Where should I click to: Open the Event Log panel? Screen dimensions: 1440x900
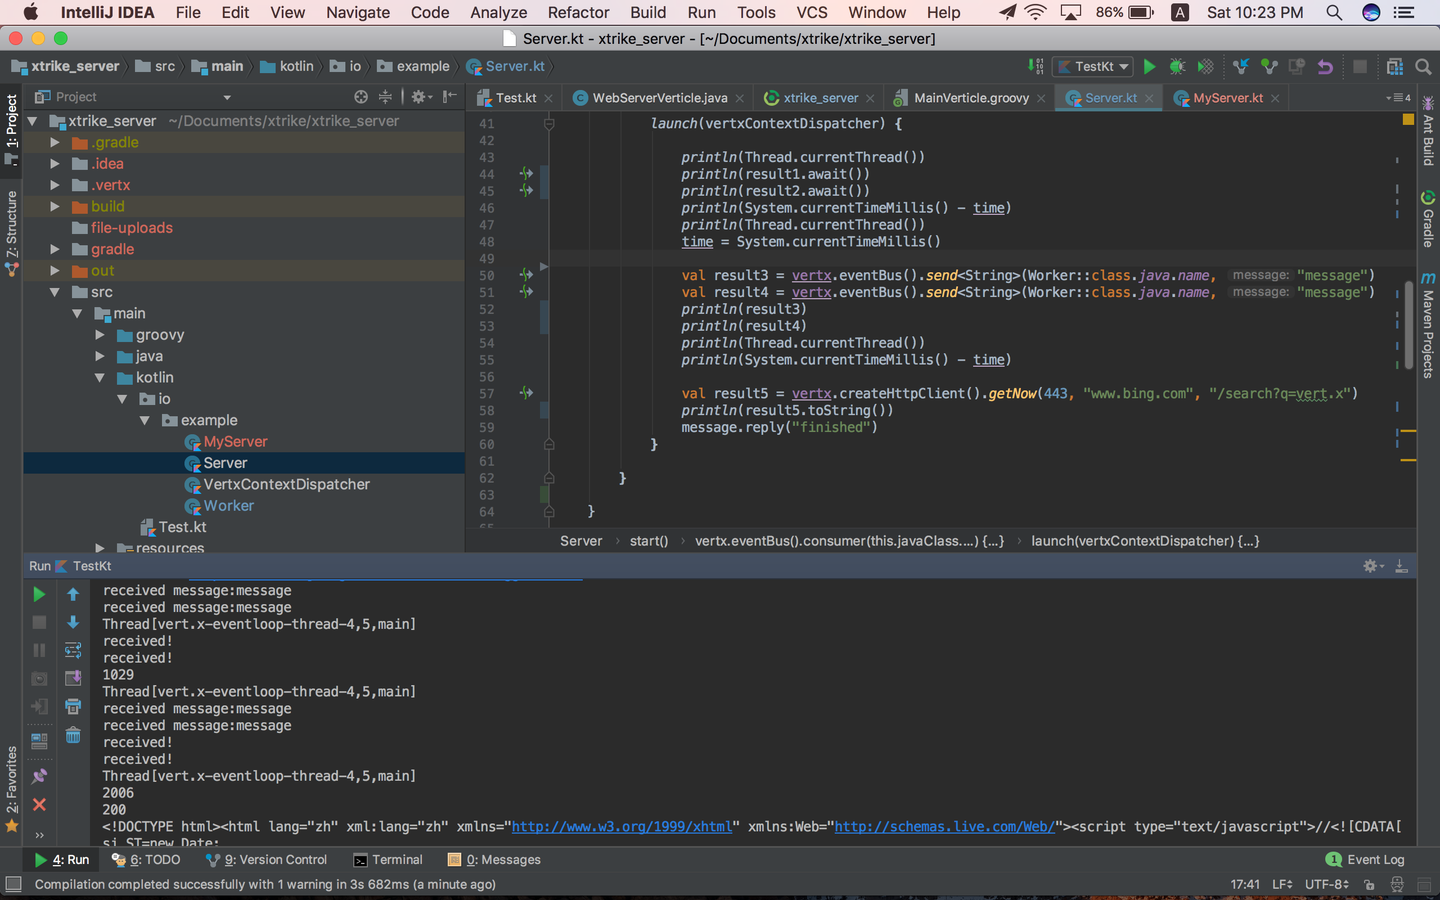[x=1365, y=859]
